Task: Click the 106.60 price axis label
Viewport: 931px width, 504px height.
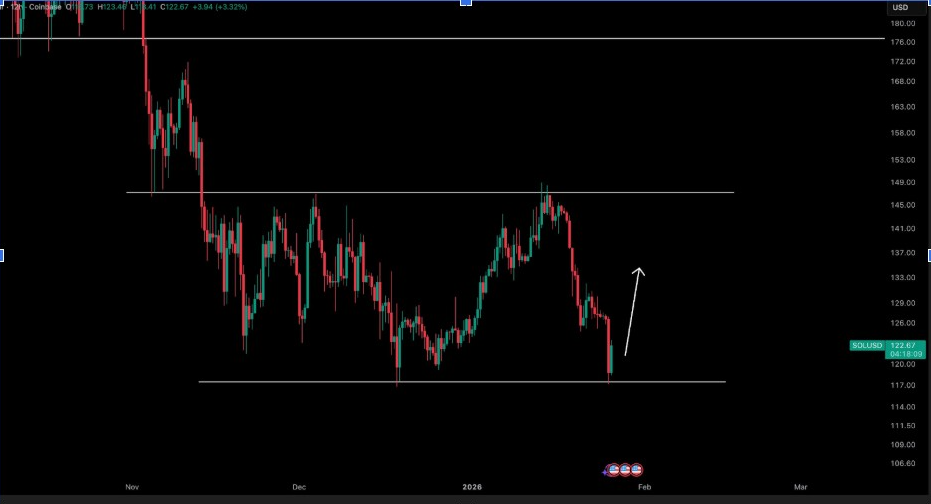Action: [x=902, y=463]
